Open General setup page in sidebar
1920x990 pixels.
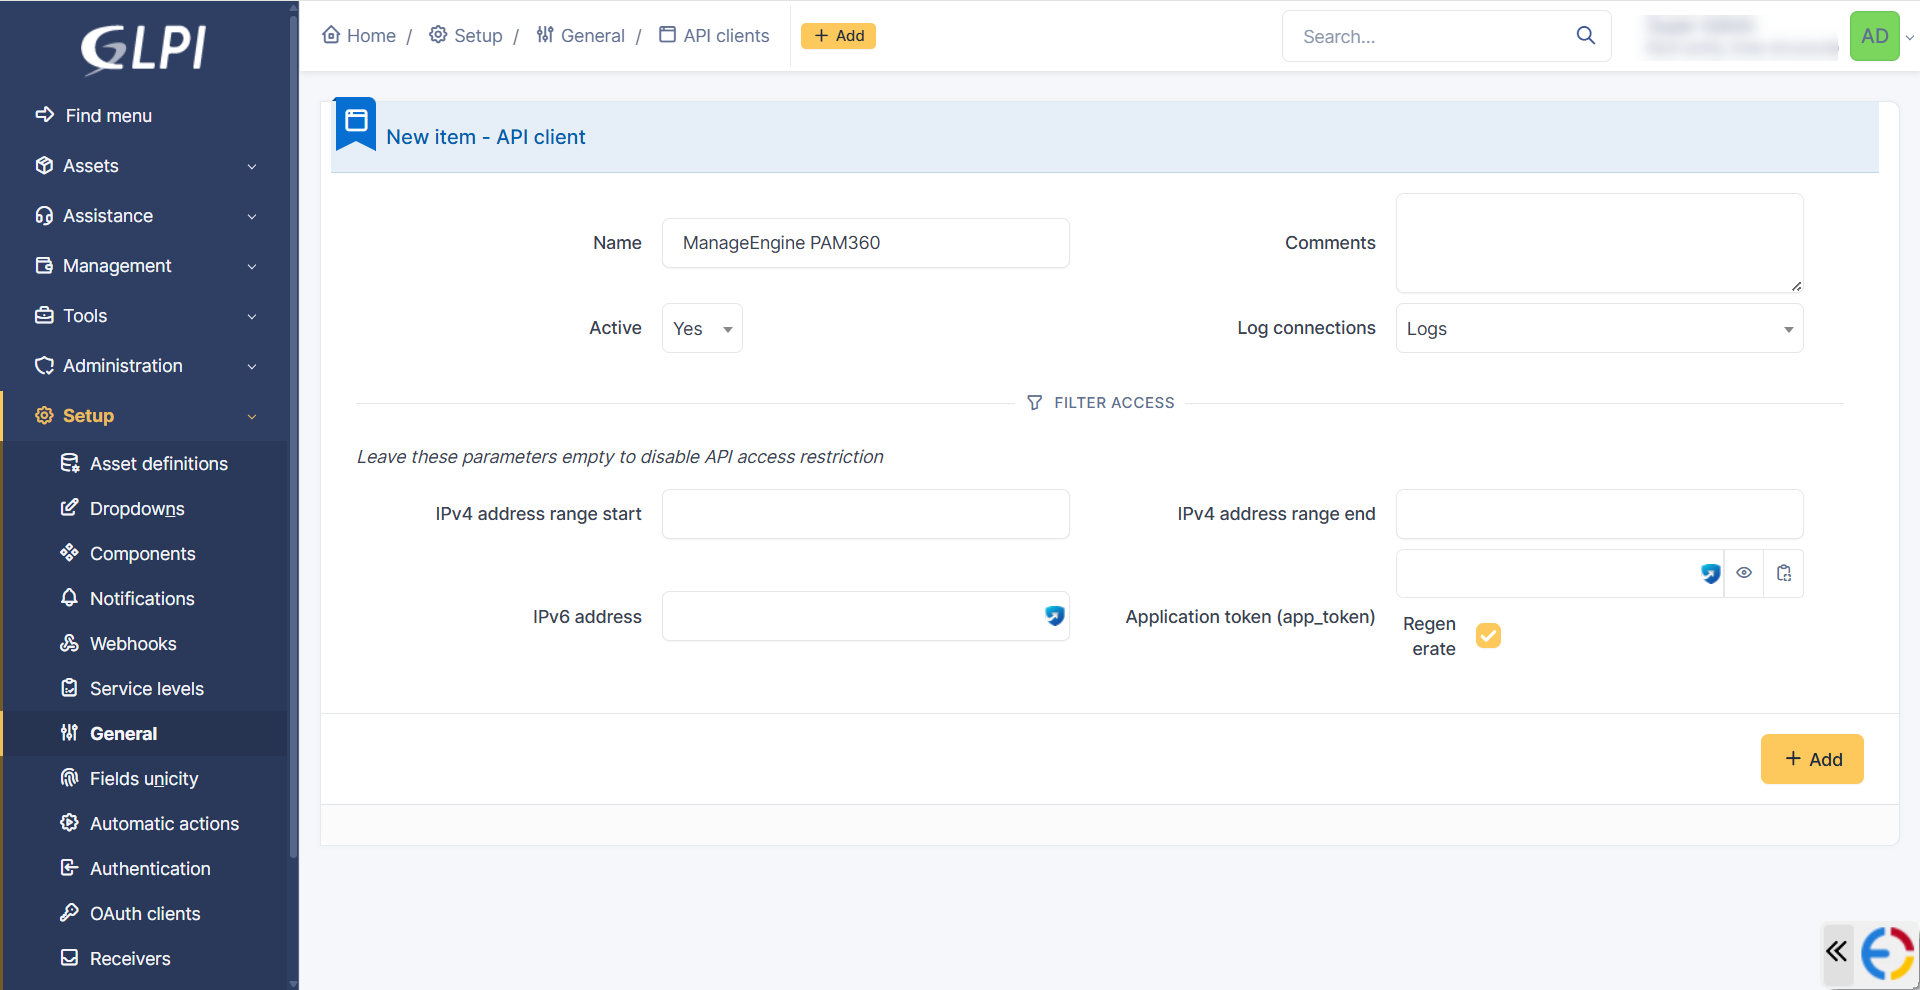pyautogui.click(x=123, y=733)
